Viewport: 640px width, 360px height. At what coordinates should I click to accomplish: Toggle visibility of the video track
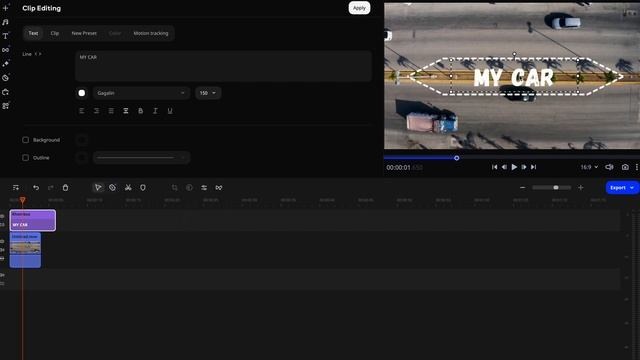(x=2, y=241)
